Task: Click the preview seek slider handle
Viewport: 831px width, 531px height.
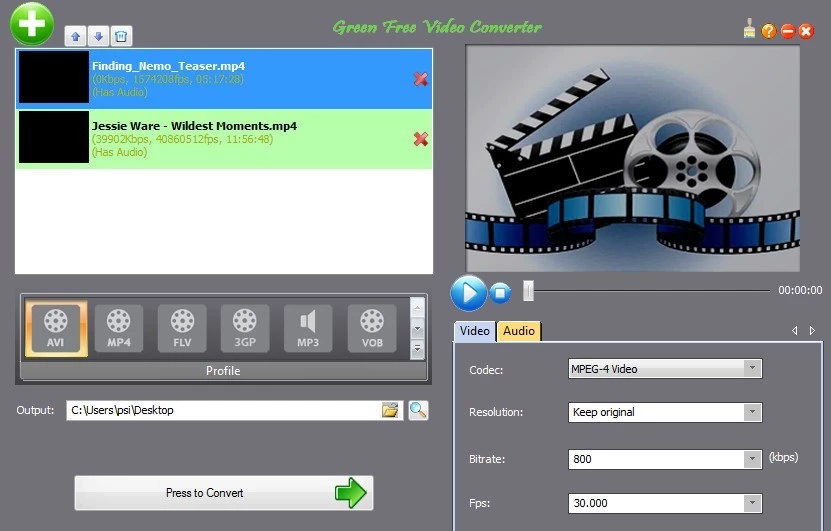Action: [x=528, y=291]
